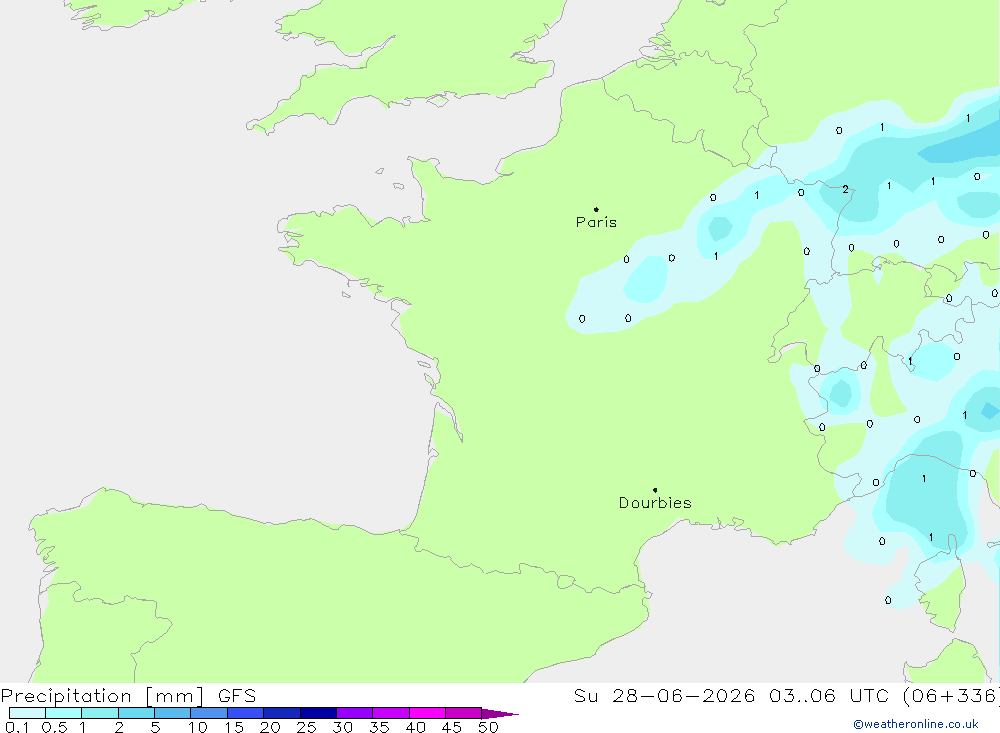This screenshot has width=1000, height=733.
Task: Pick the 1–2 mm legend swatch
Action: 100,713
